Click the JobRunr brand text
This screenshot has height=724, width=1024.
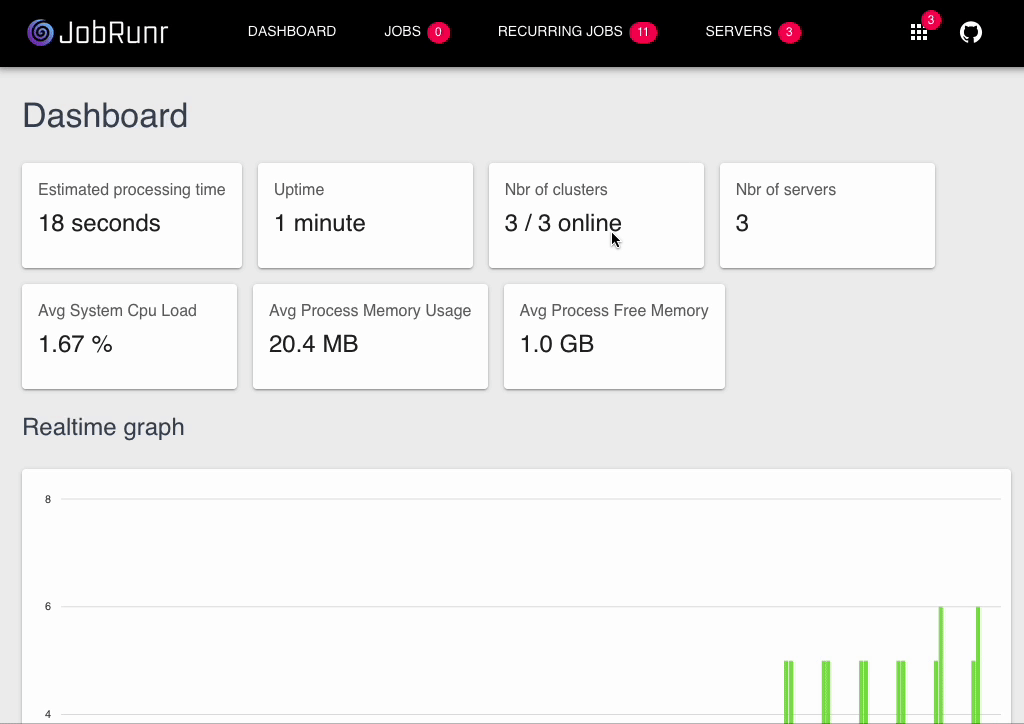(x=114, y=32)
